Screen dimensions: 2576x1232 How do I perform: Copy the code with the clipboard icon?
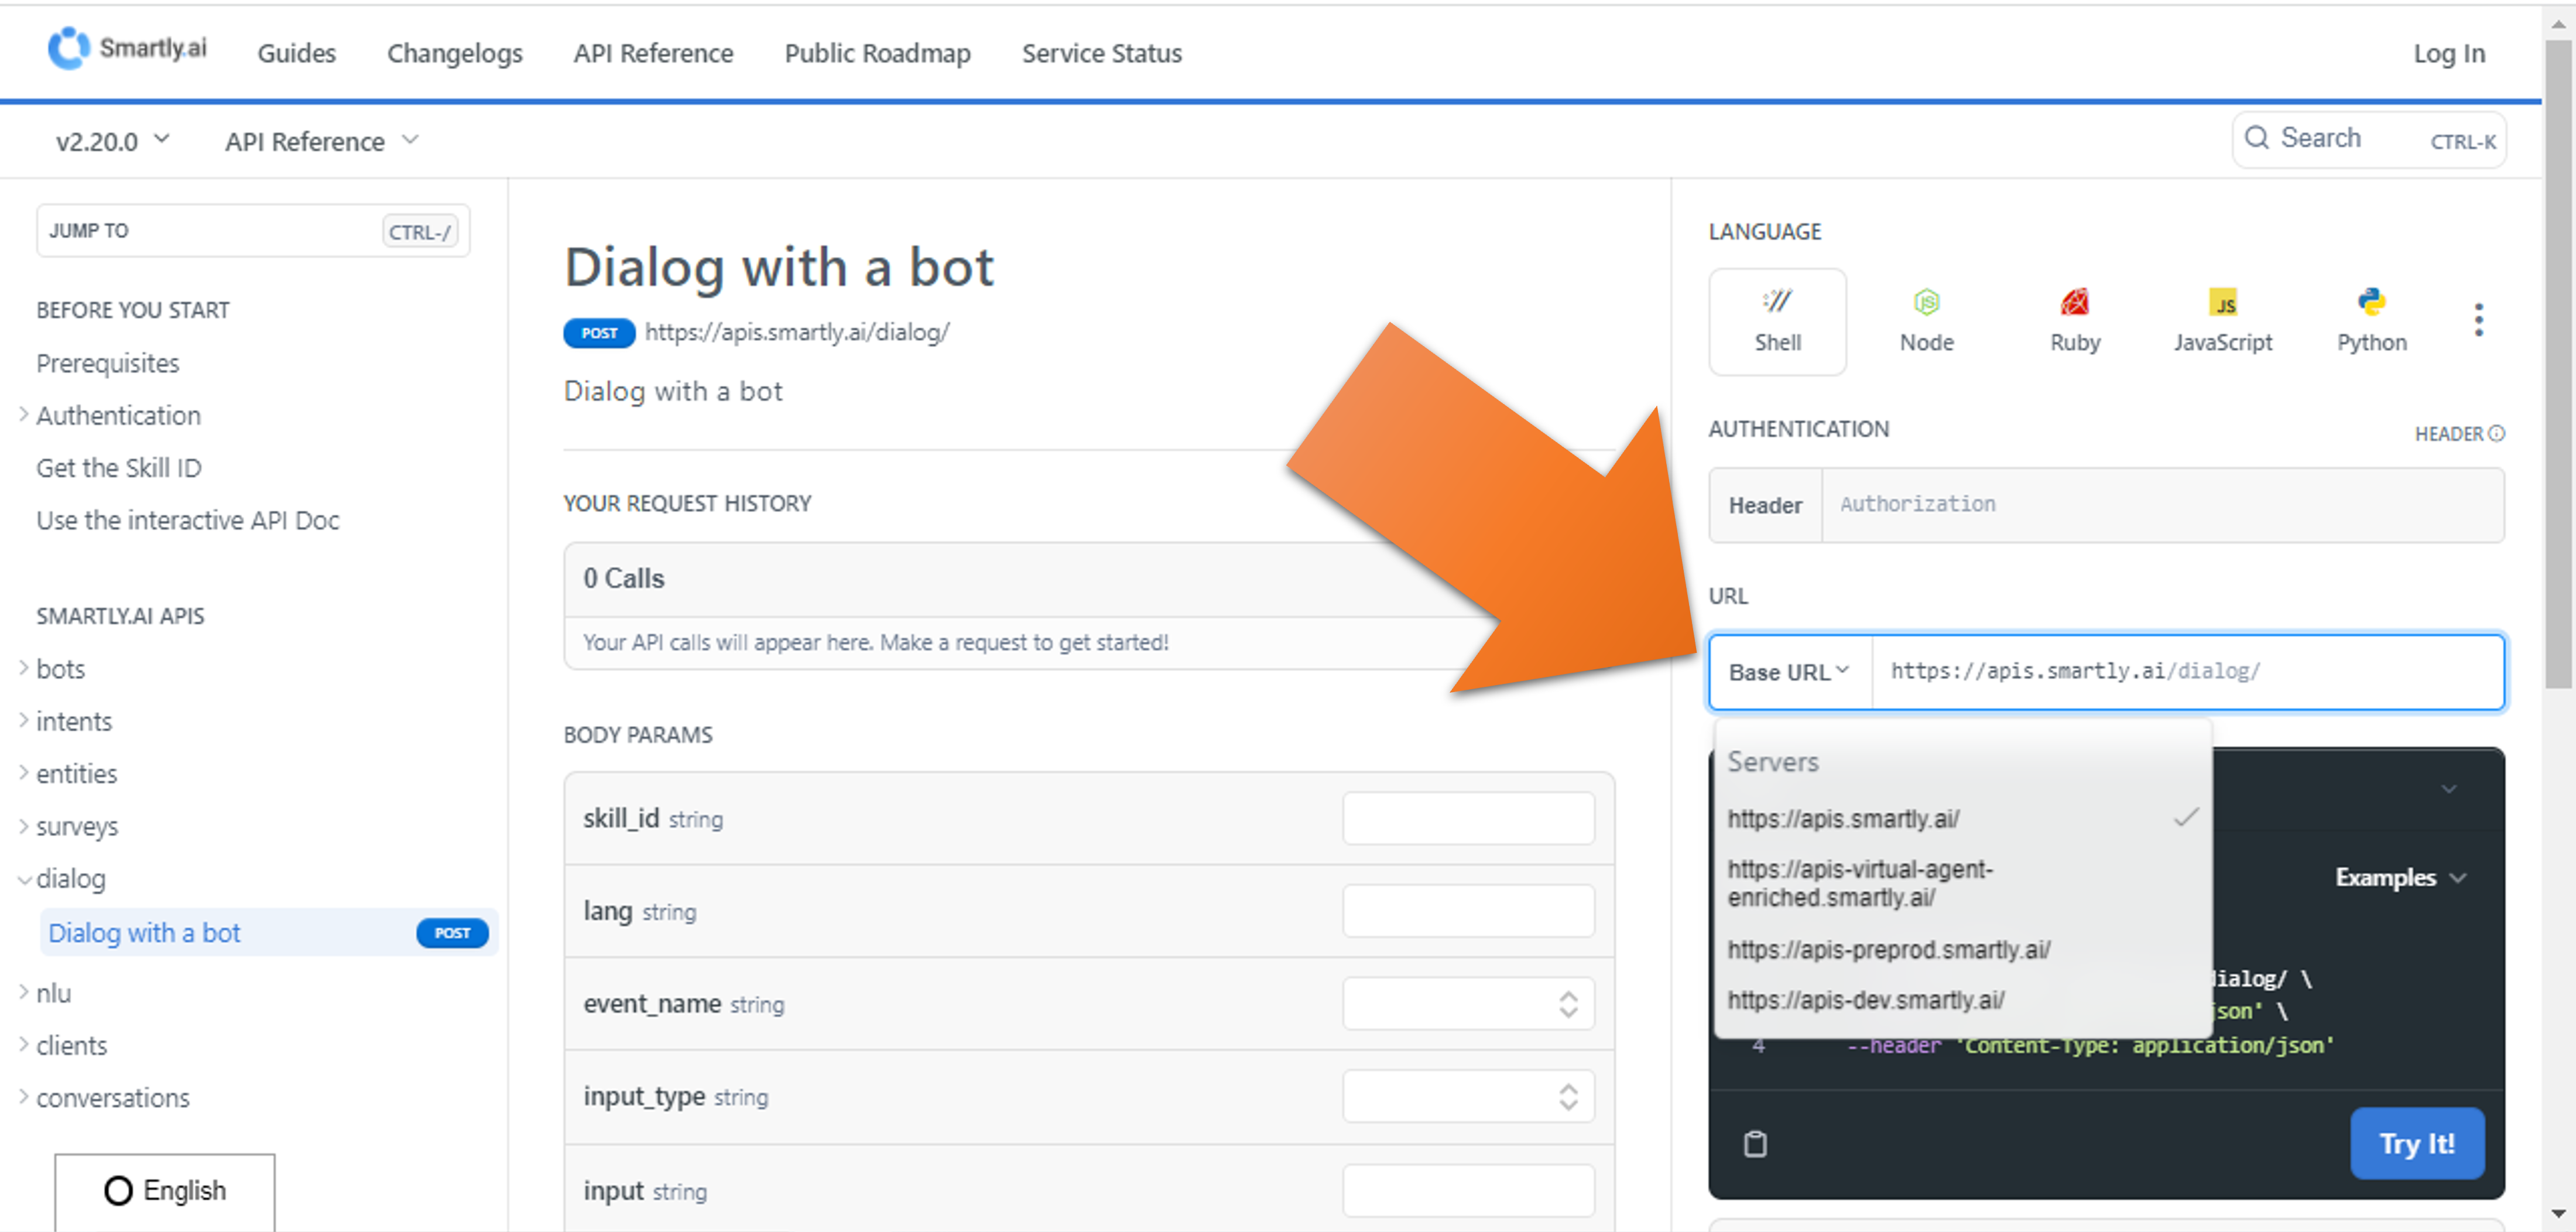[x=1755, y=1143]
